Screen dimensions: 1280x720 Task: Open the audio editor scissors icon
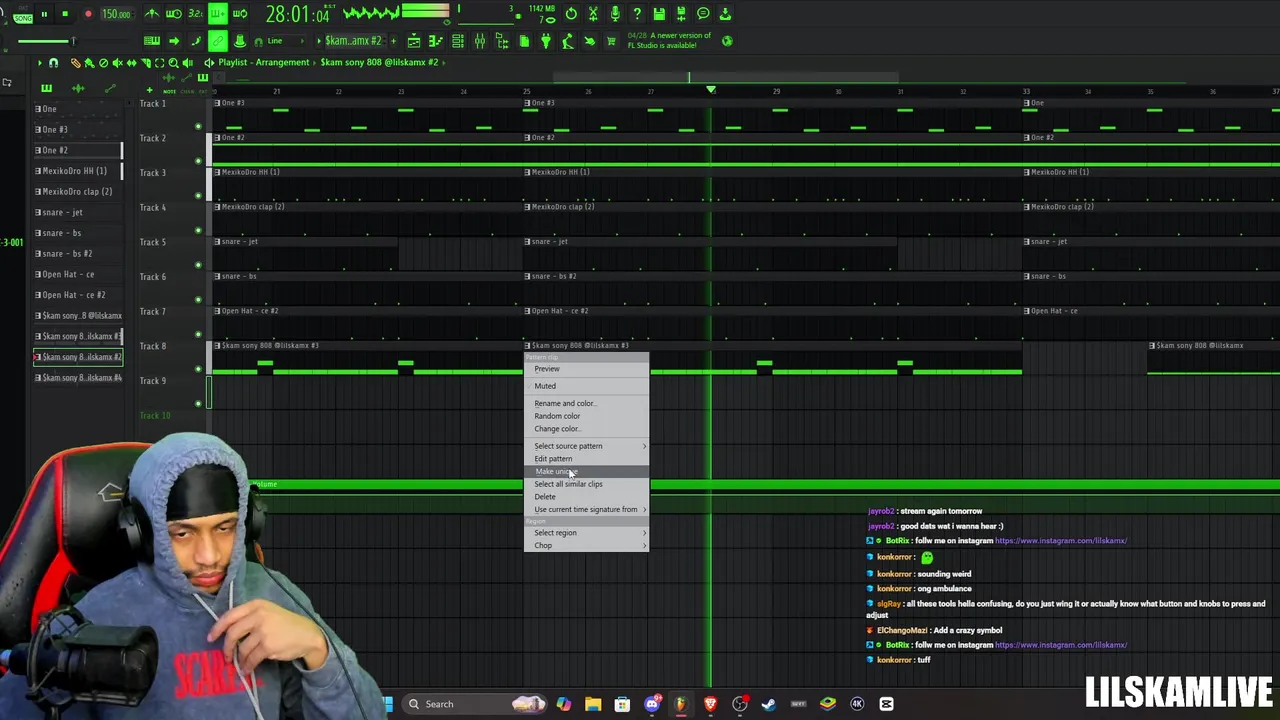pyautogui.click(x=593, y=14)
